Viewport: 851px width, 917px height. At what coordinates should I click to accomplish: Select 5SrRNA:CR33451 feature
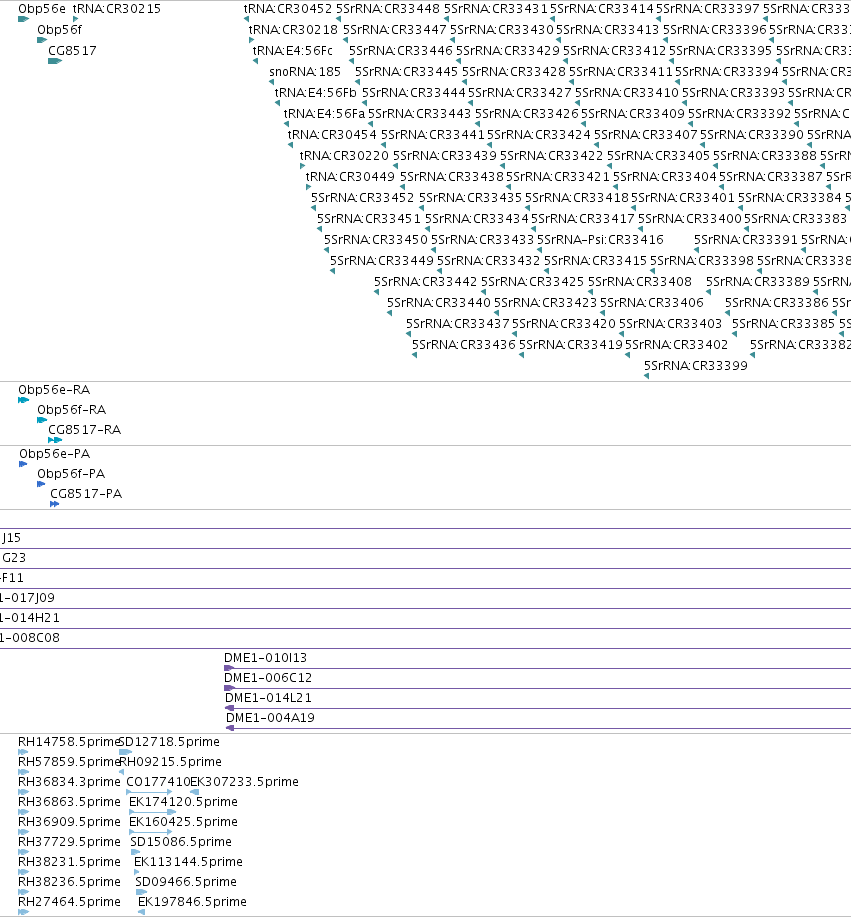(x=368, y=219)
